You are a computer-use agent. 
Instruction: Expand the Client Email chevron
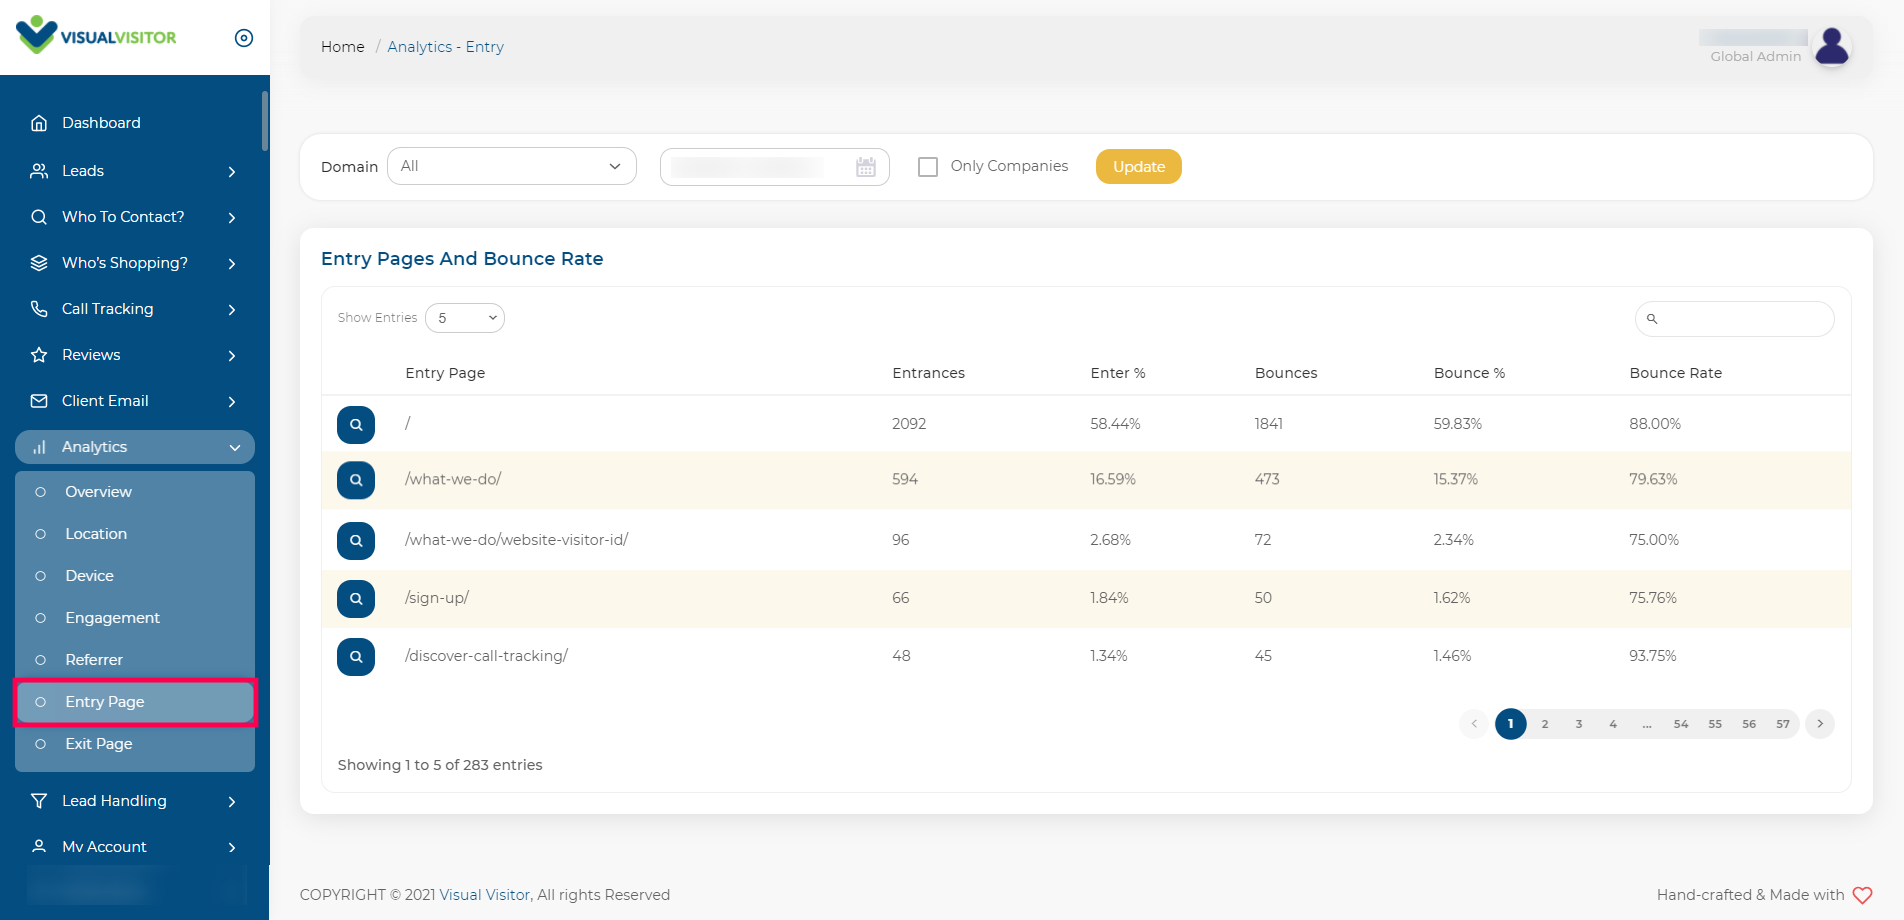[x=232, y=402]
